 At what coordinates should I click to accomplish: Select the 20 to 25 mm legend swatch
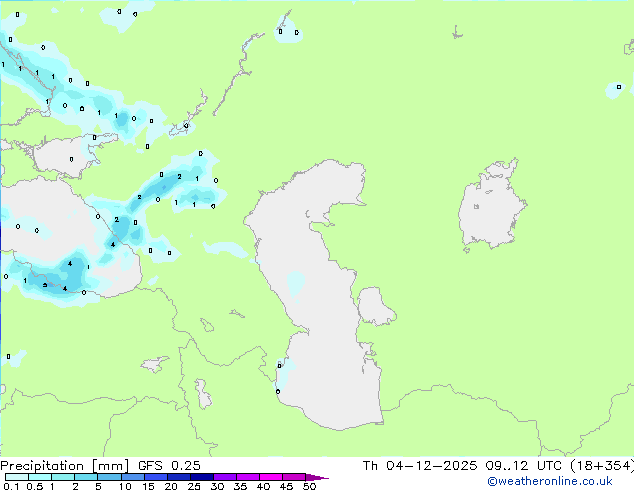179,477
